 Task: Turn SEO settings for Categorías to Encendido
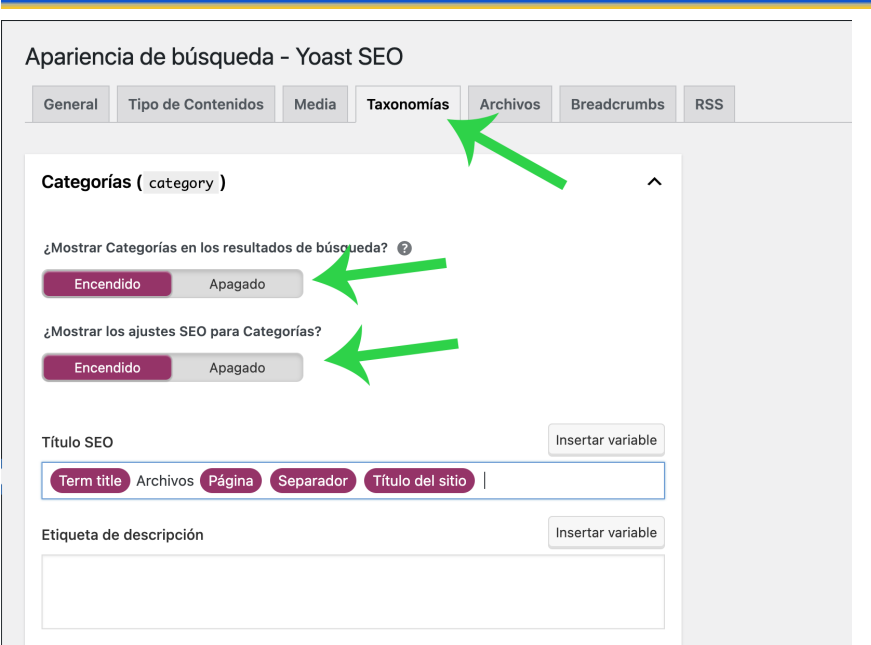(x=107, y=368)
